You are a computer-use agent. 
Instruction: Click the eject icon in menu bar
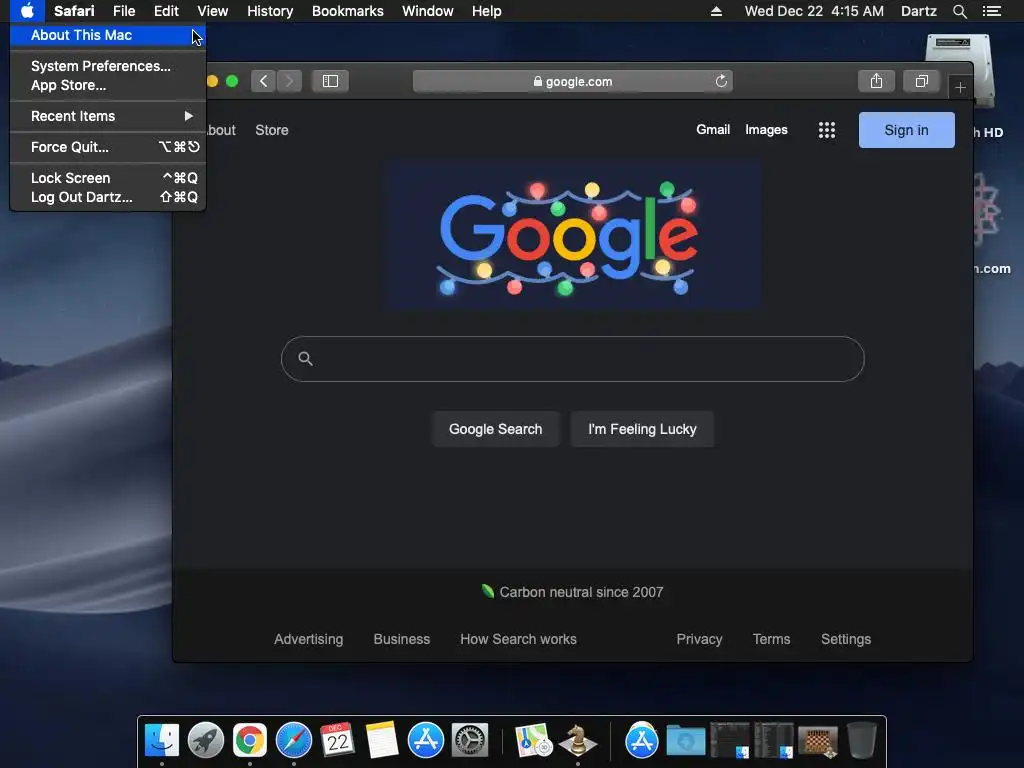tap(716, 11)
